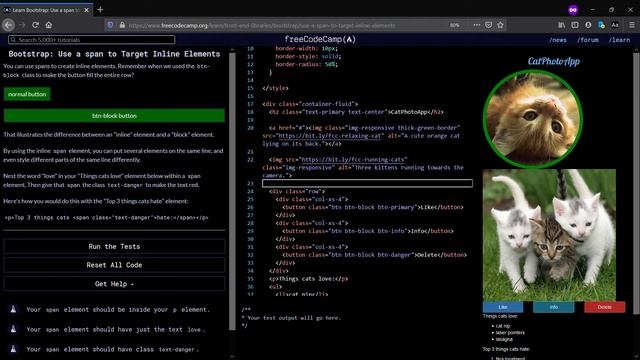Click the instructions panel vertical scrollbar
This screenshot has width=640, height=360.
232,190
